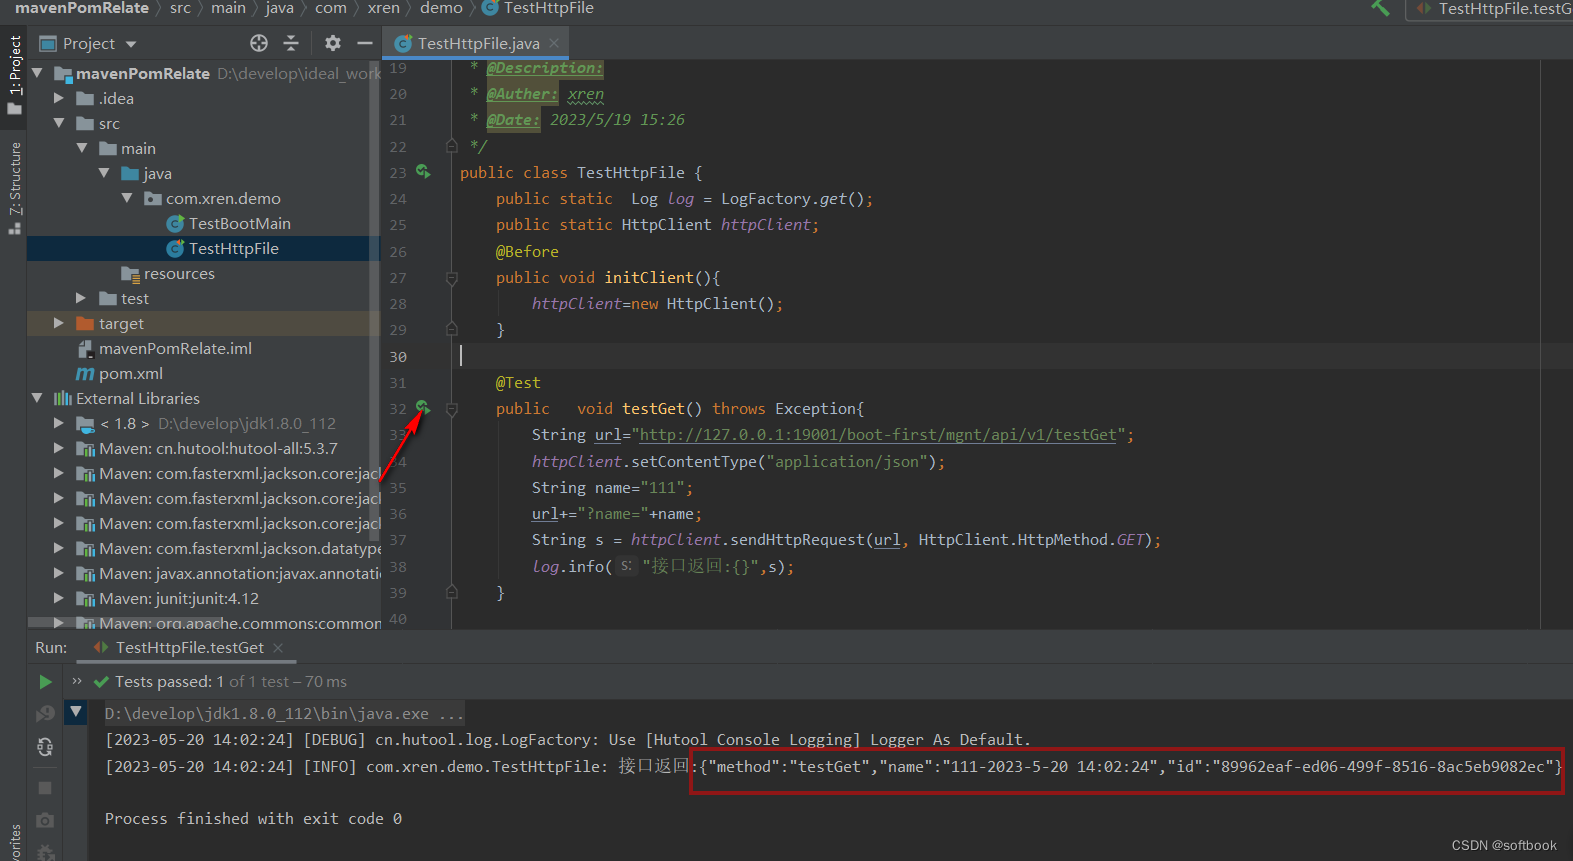Click the locate-in-project target icon
Image resolution: width=1573 pixels, height=861 pixels.
[259, 43]
